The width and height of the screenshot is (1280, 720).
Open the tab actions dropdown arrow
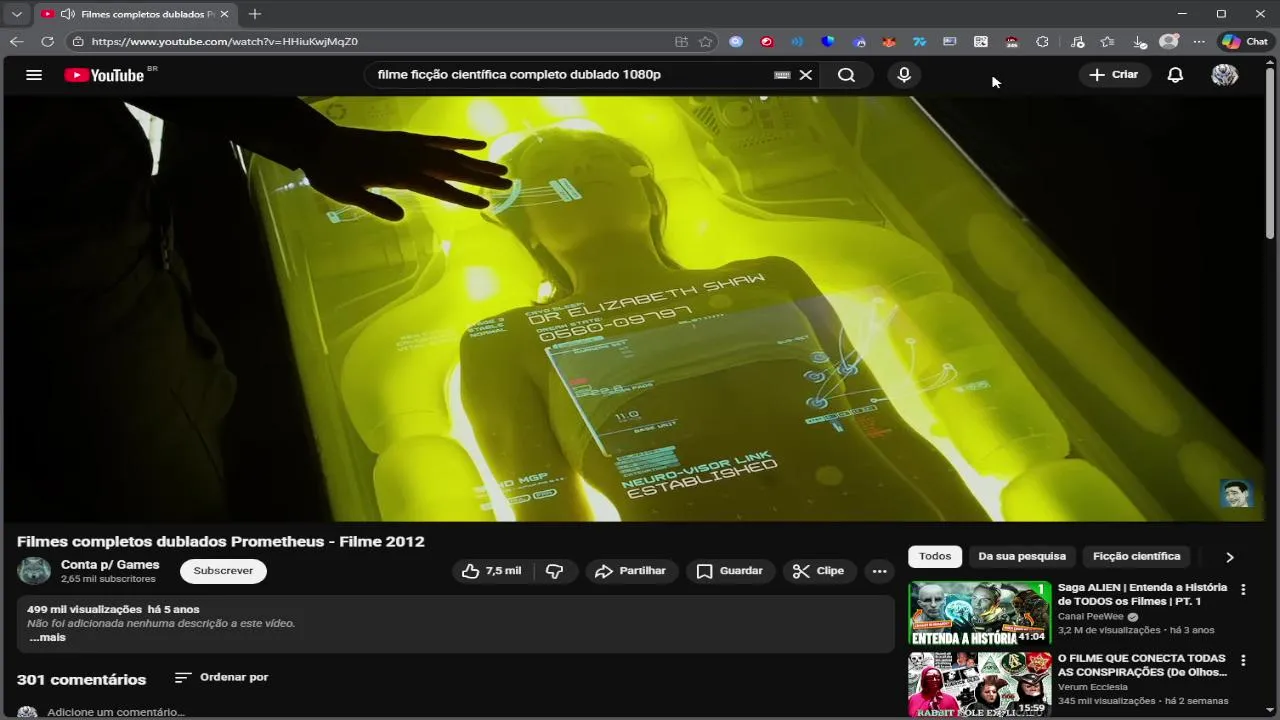coord(16,14)
